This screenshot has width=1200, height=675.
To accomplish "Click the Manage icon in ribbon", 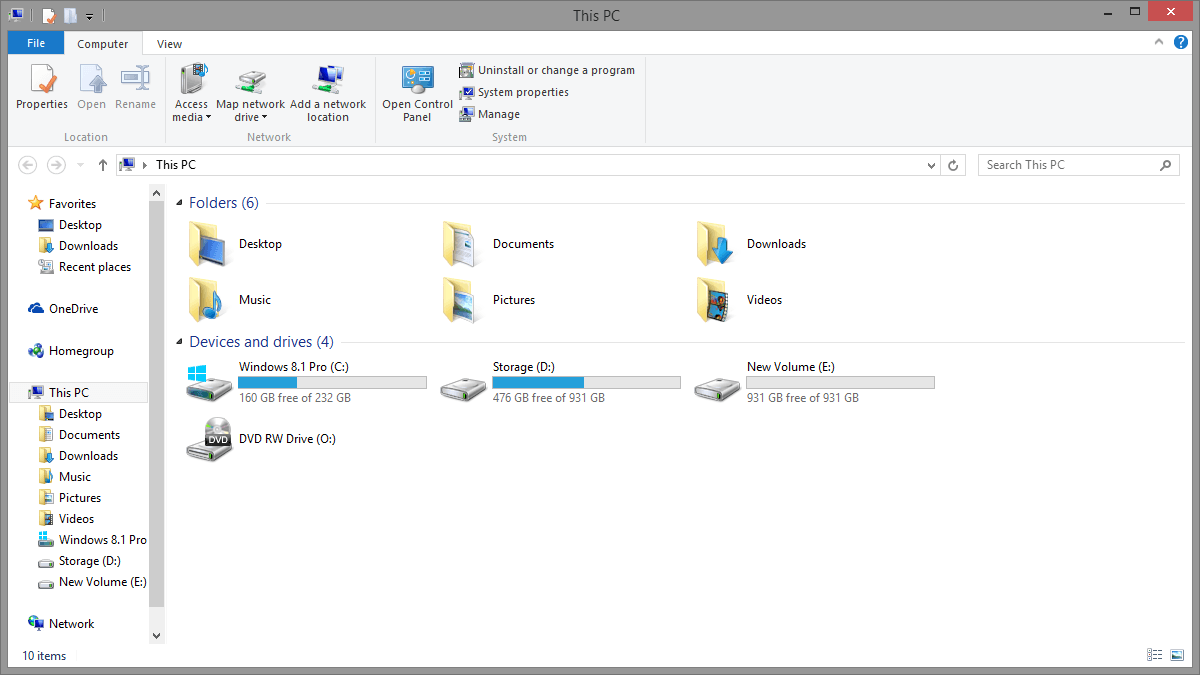I will (467, 114).
